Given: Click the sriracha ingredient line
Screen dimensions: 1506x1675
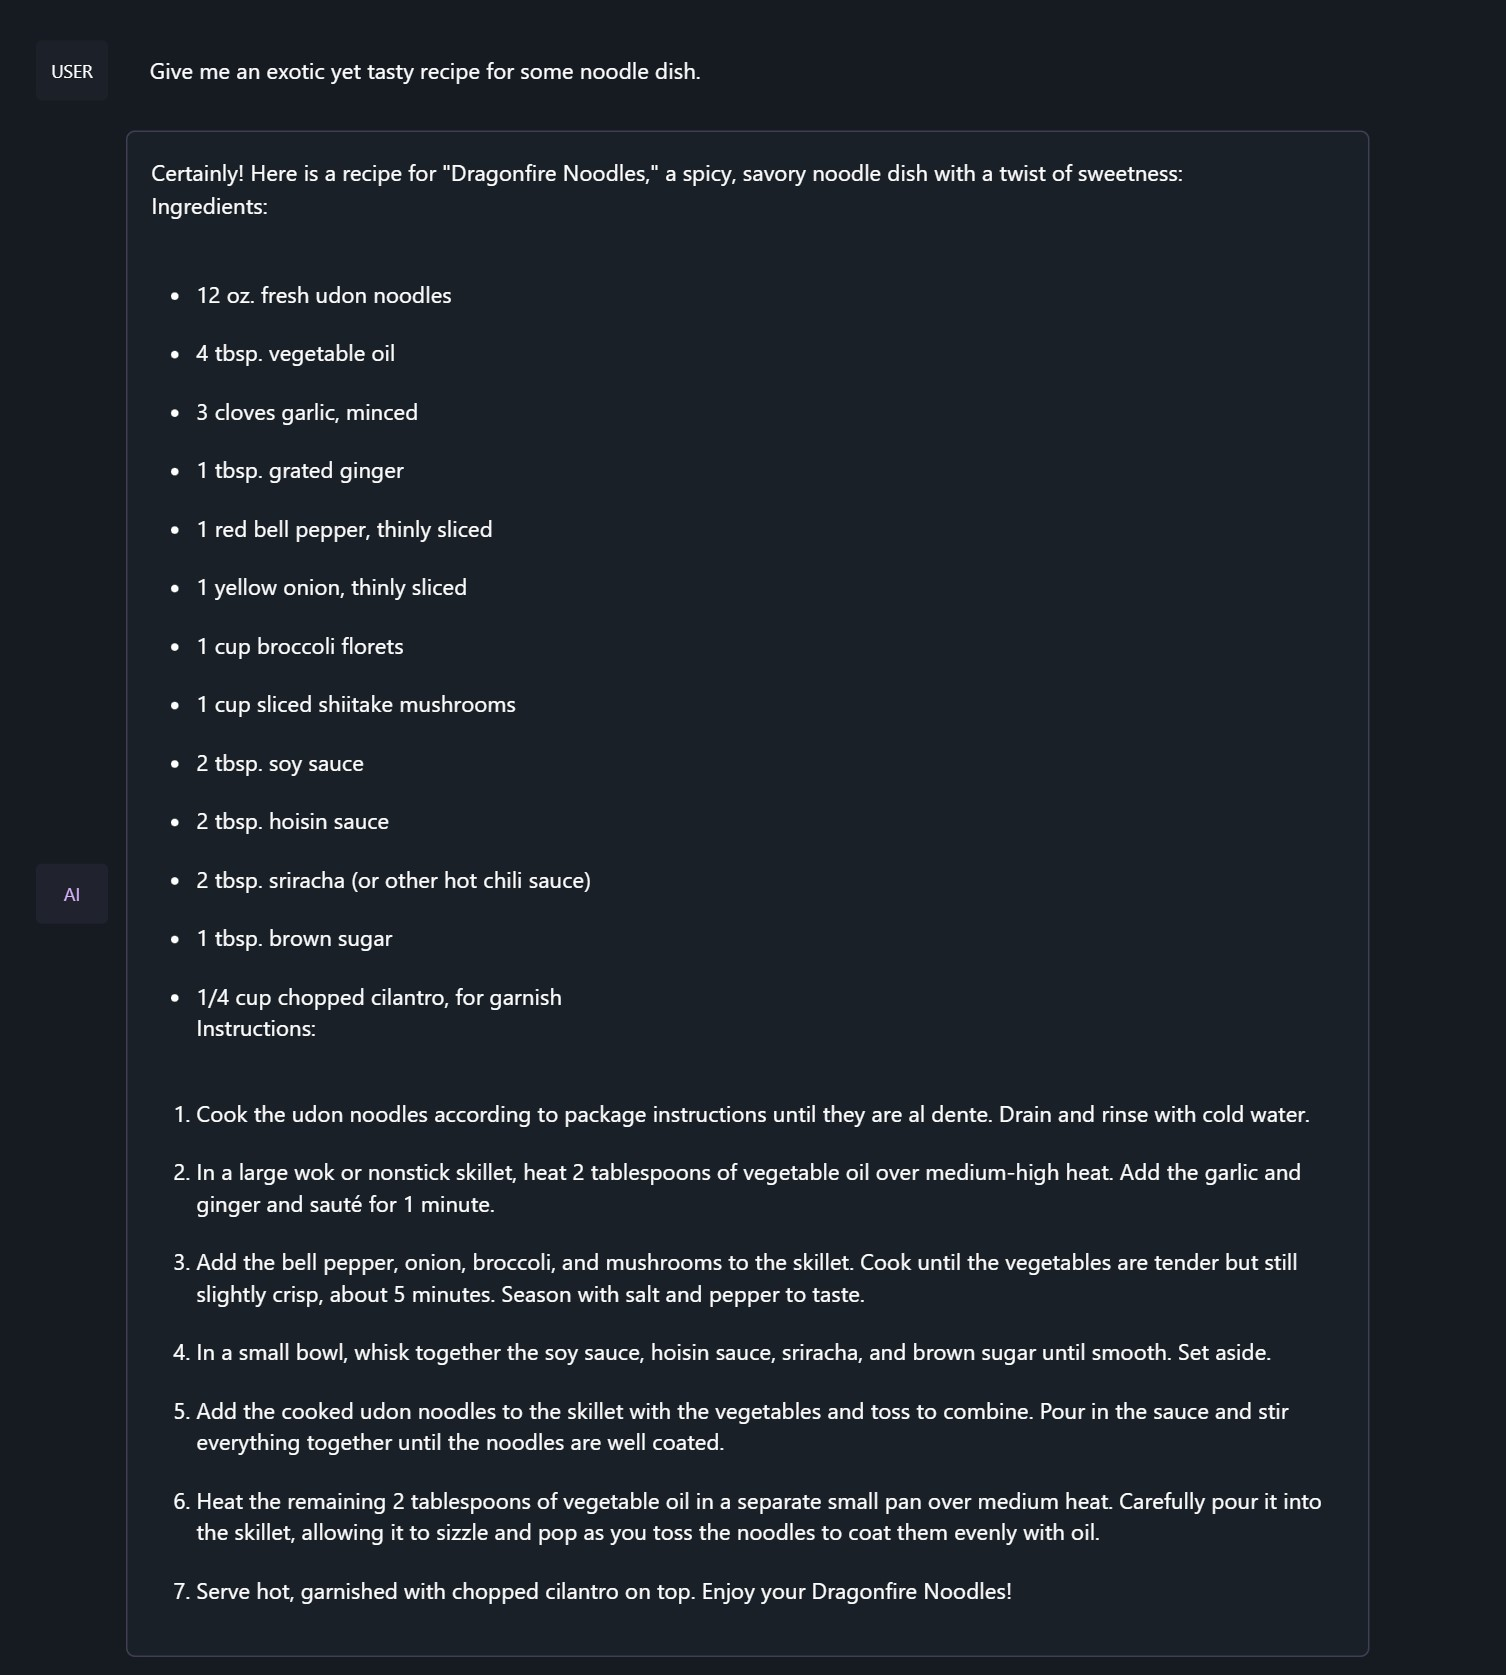Looking at the screenshot, I should pyautogui.click(x=393, y=881).
